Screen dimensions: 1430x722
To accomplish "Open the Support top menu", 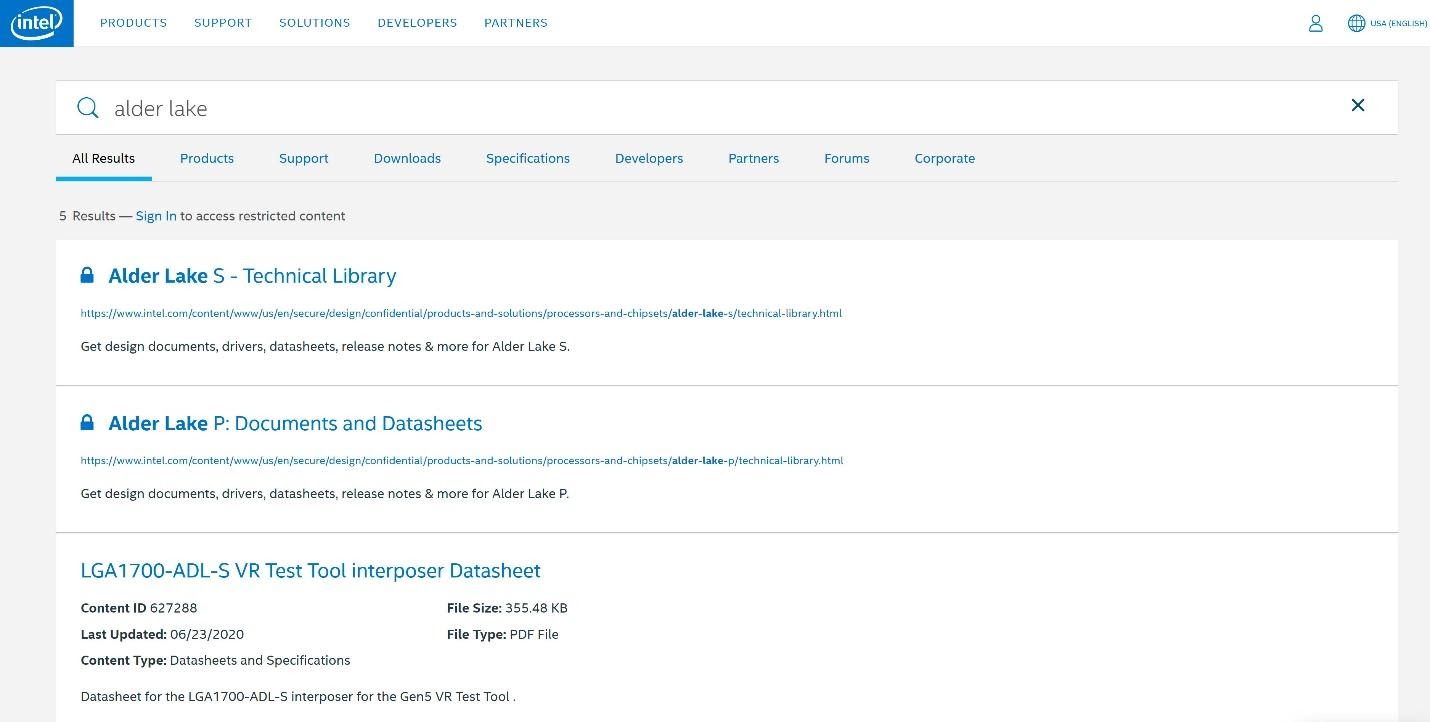I will coord(223,23).
